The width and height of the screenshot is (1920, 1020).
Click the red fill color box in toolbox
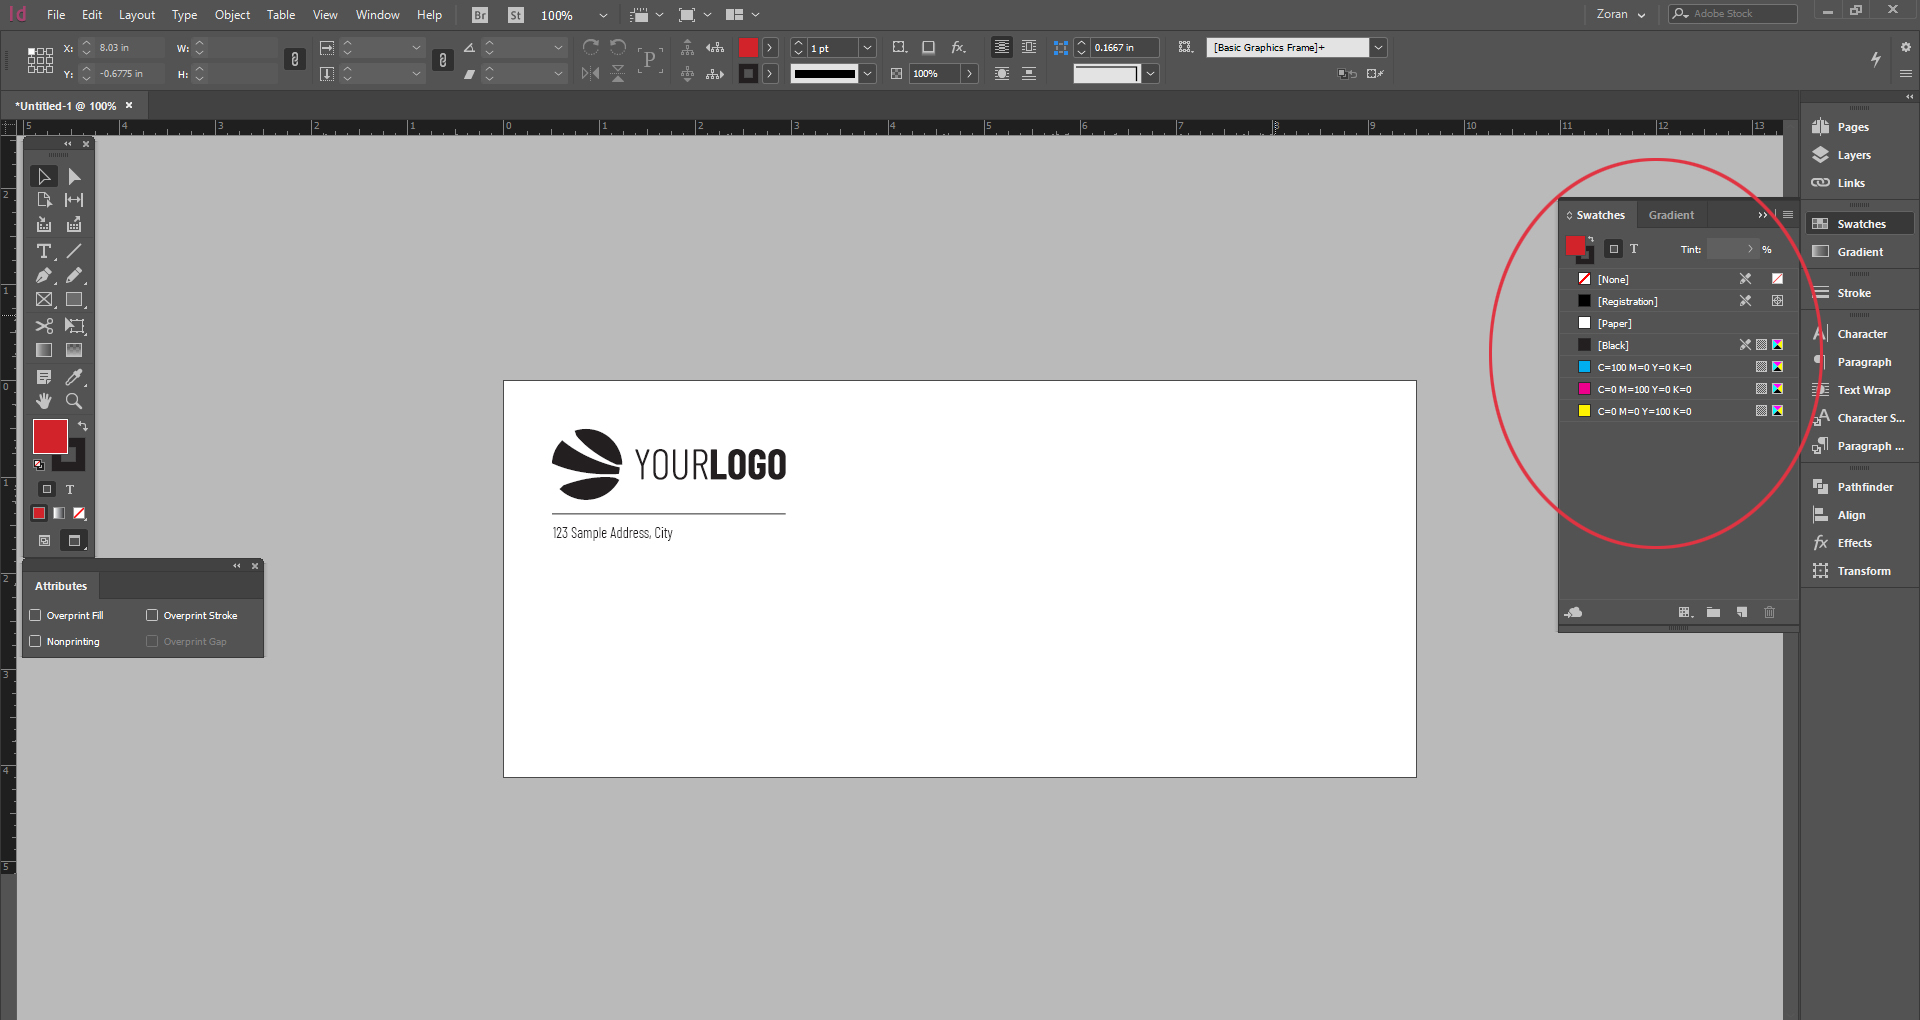pos(50,437)
